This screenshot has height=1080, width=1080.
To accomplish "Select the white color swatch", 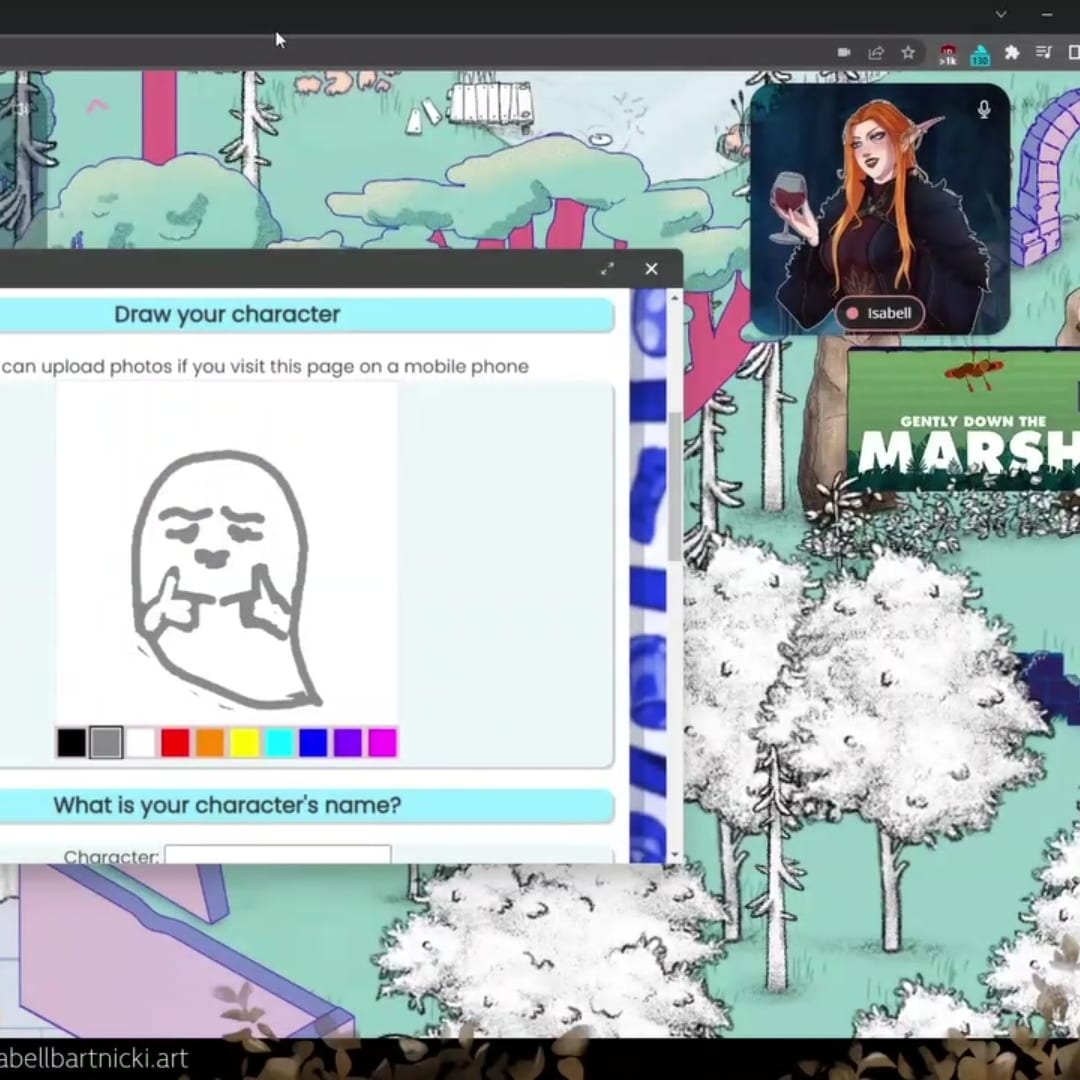I will (141, 743).
